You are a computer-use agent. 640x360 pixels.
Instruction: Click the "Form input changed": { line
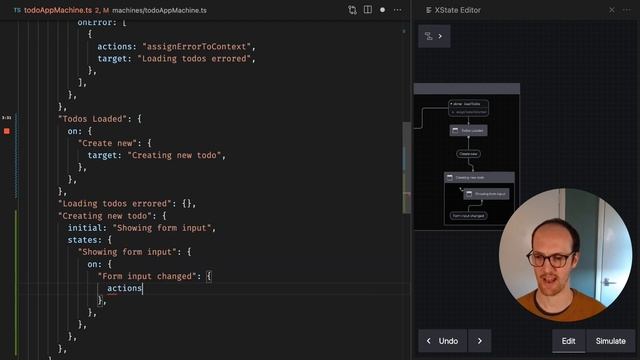[154, 276]
